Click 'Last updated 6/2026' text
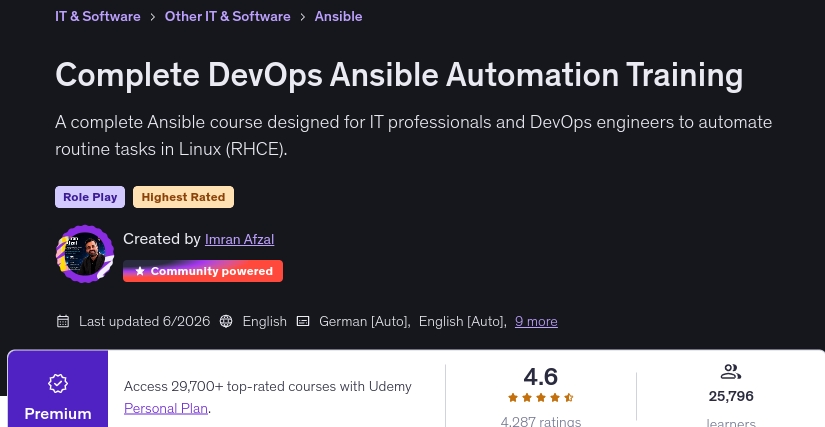Viewport: 825px width, 427px height. point(144,321)
